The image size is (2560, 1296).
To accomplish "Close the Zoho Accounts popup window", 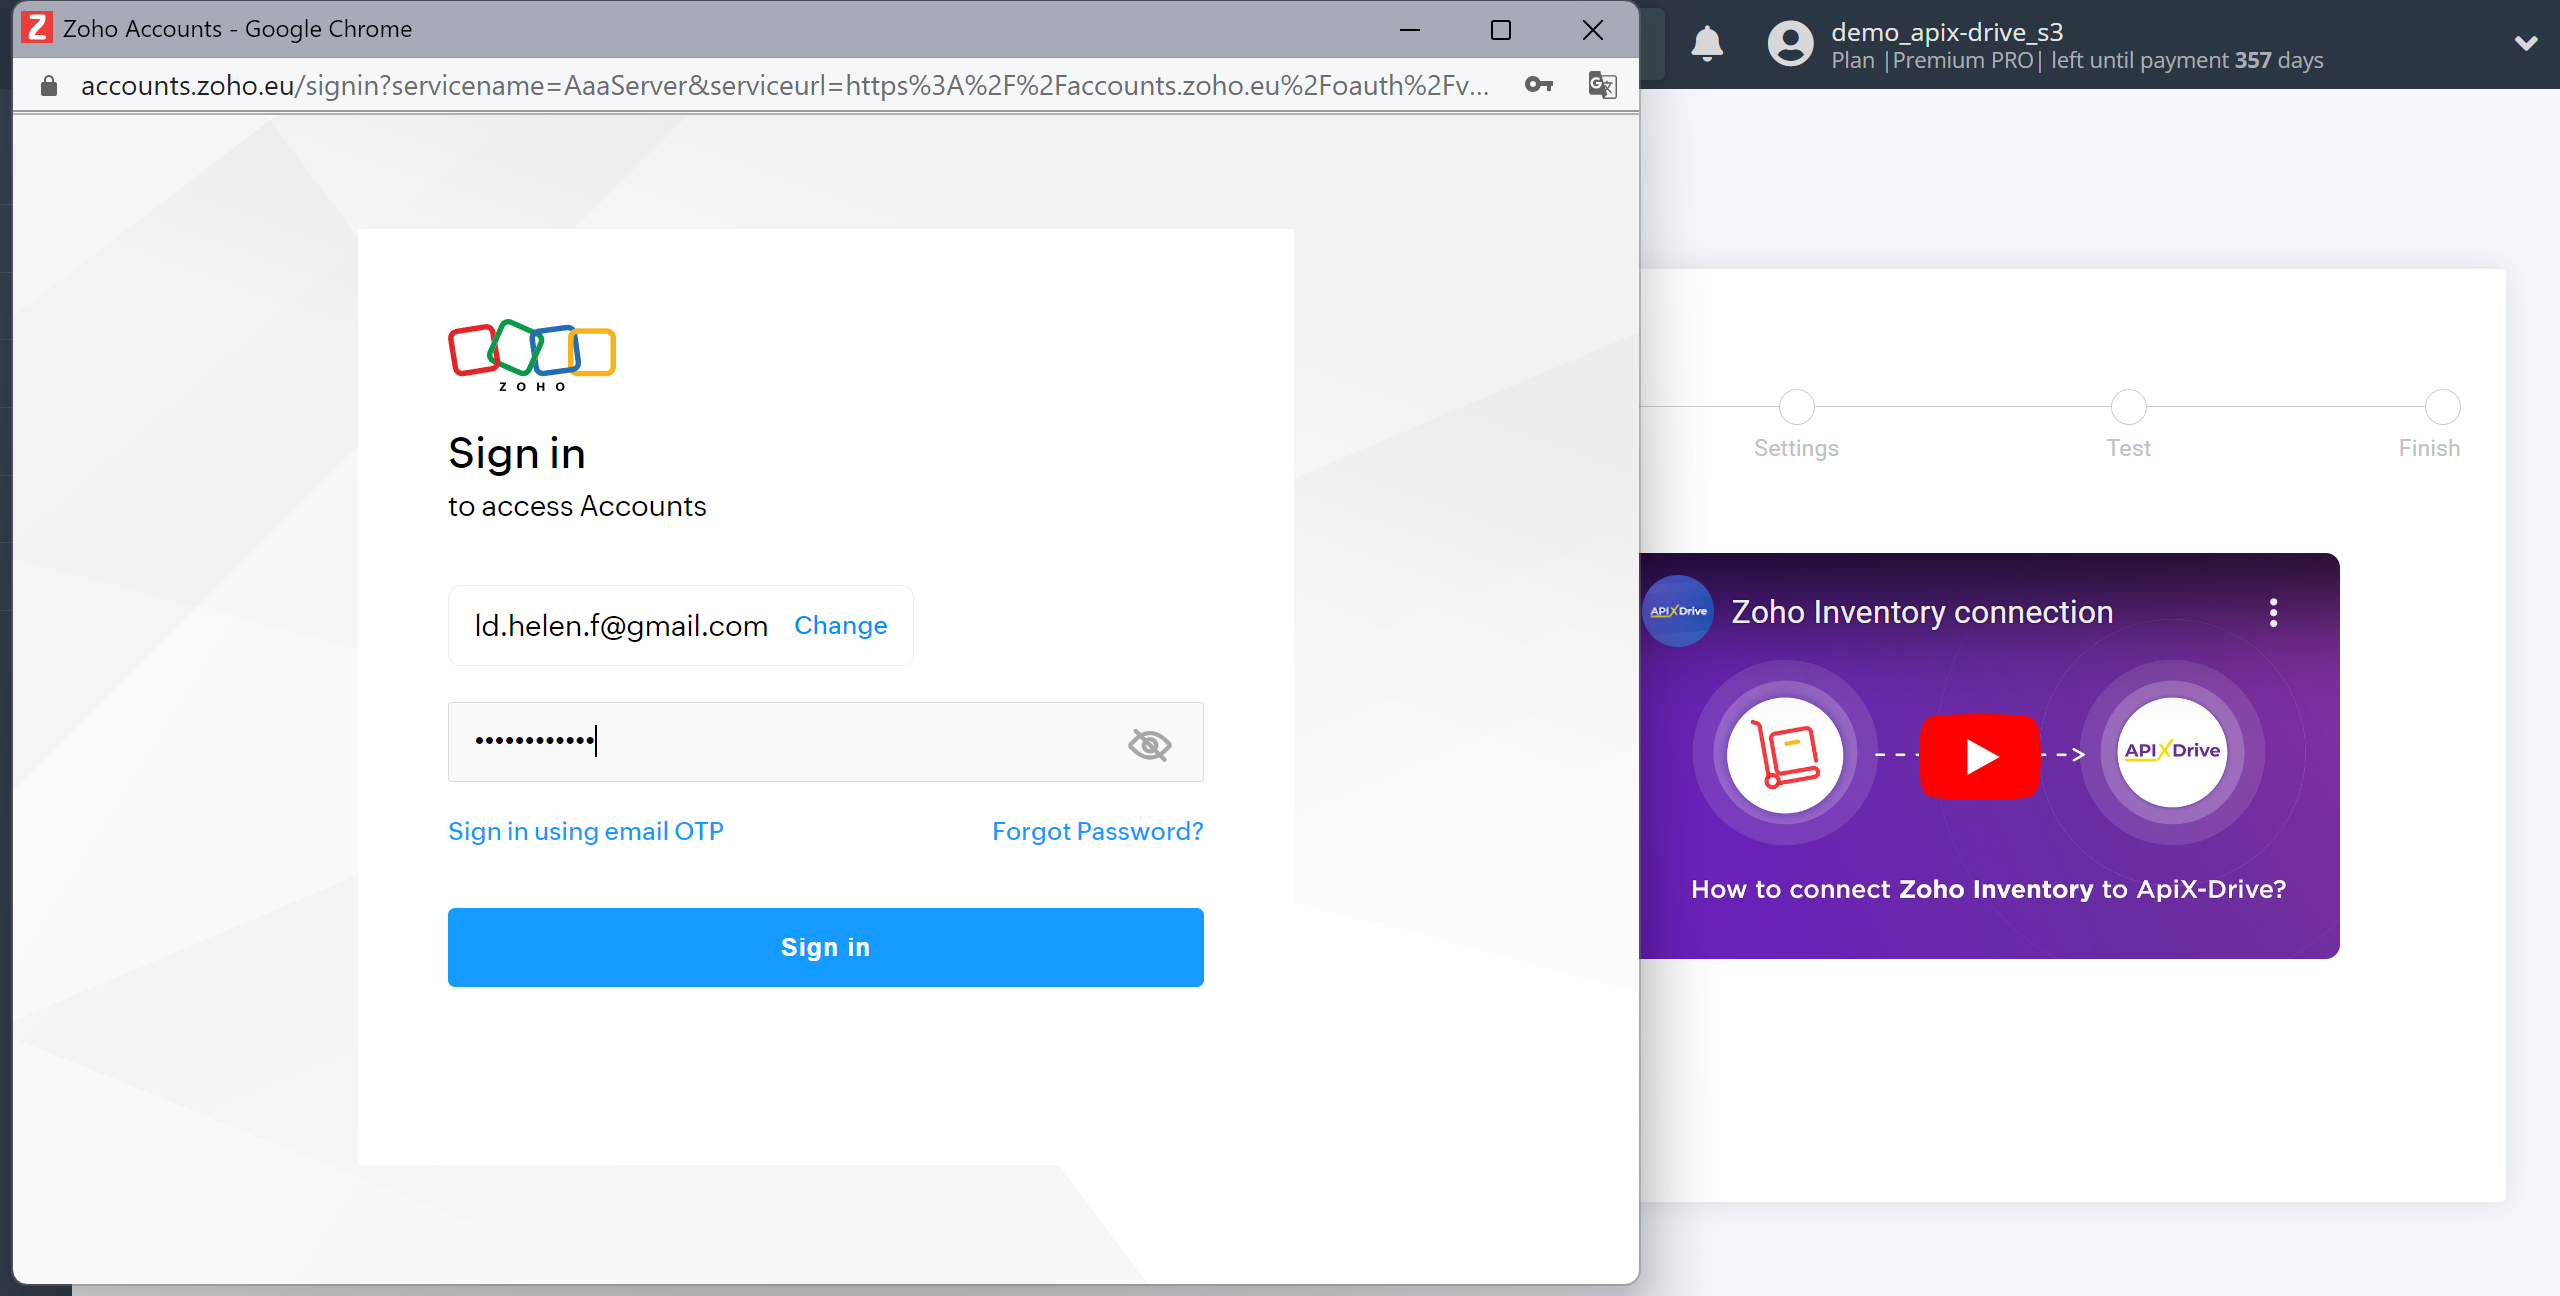I will 1592,30.
